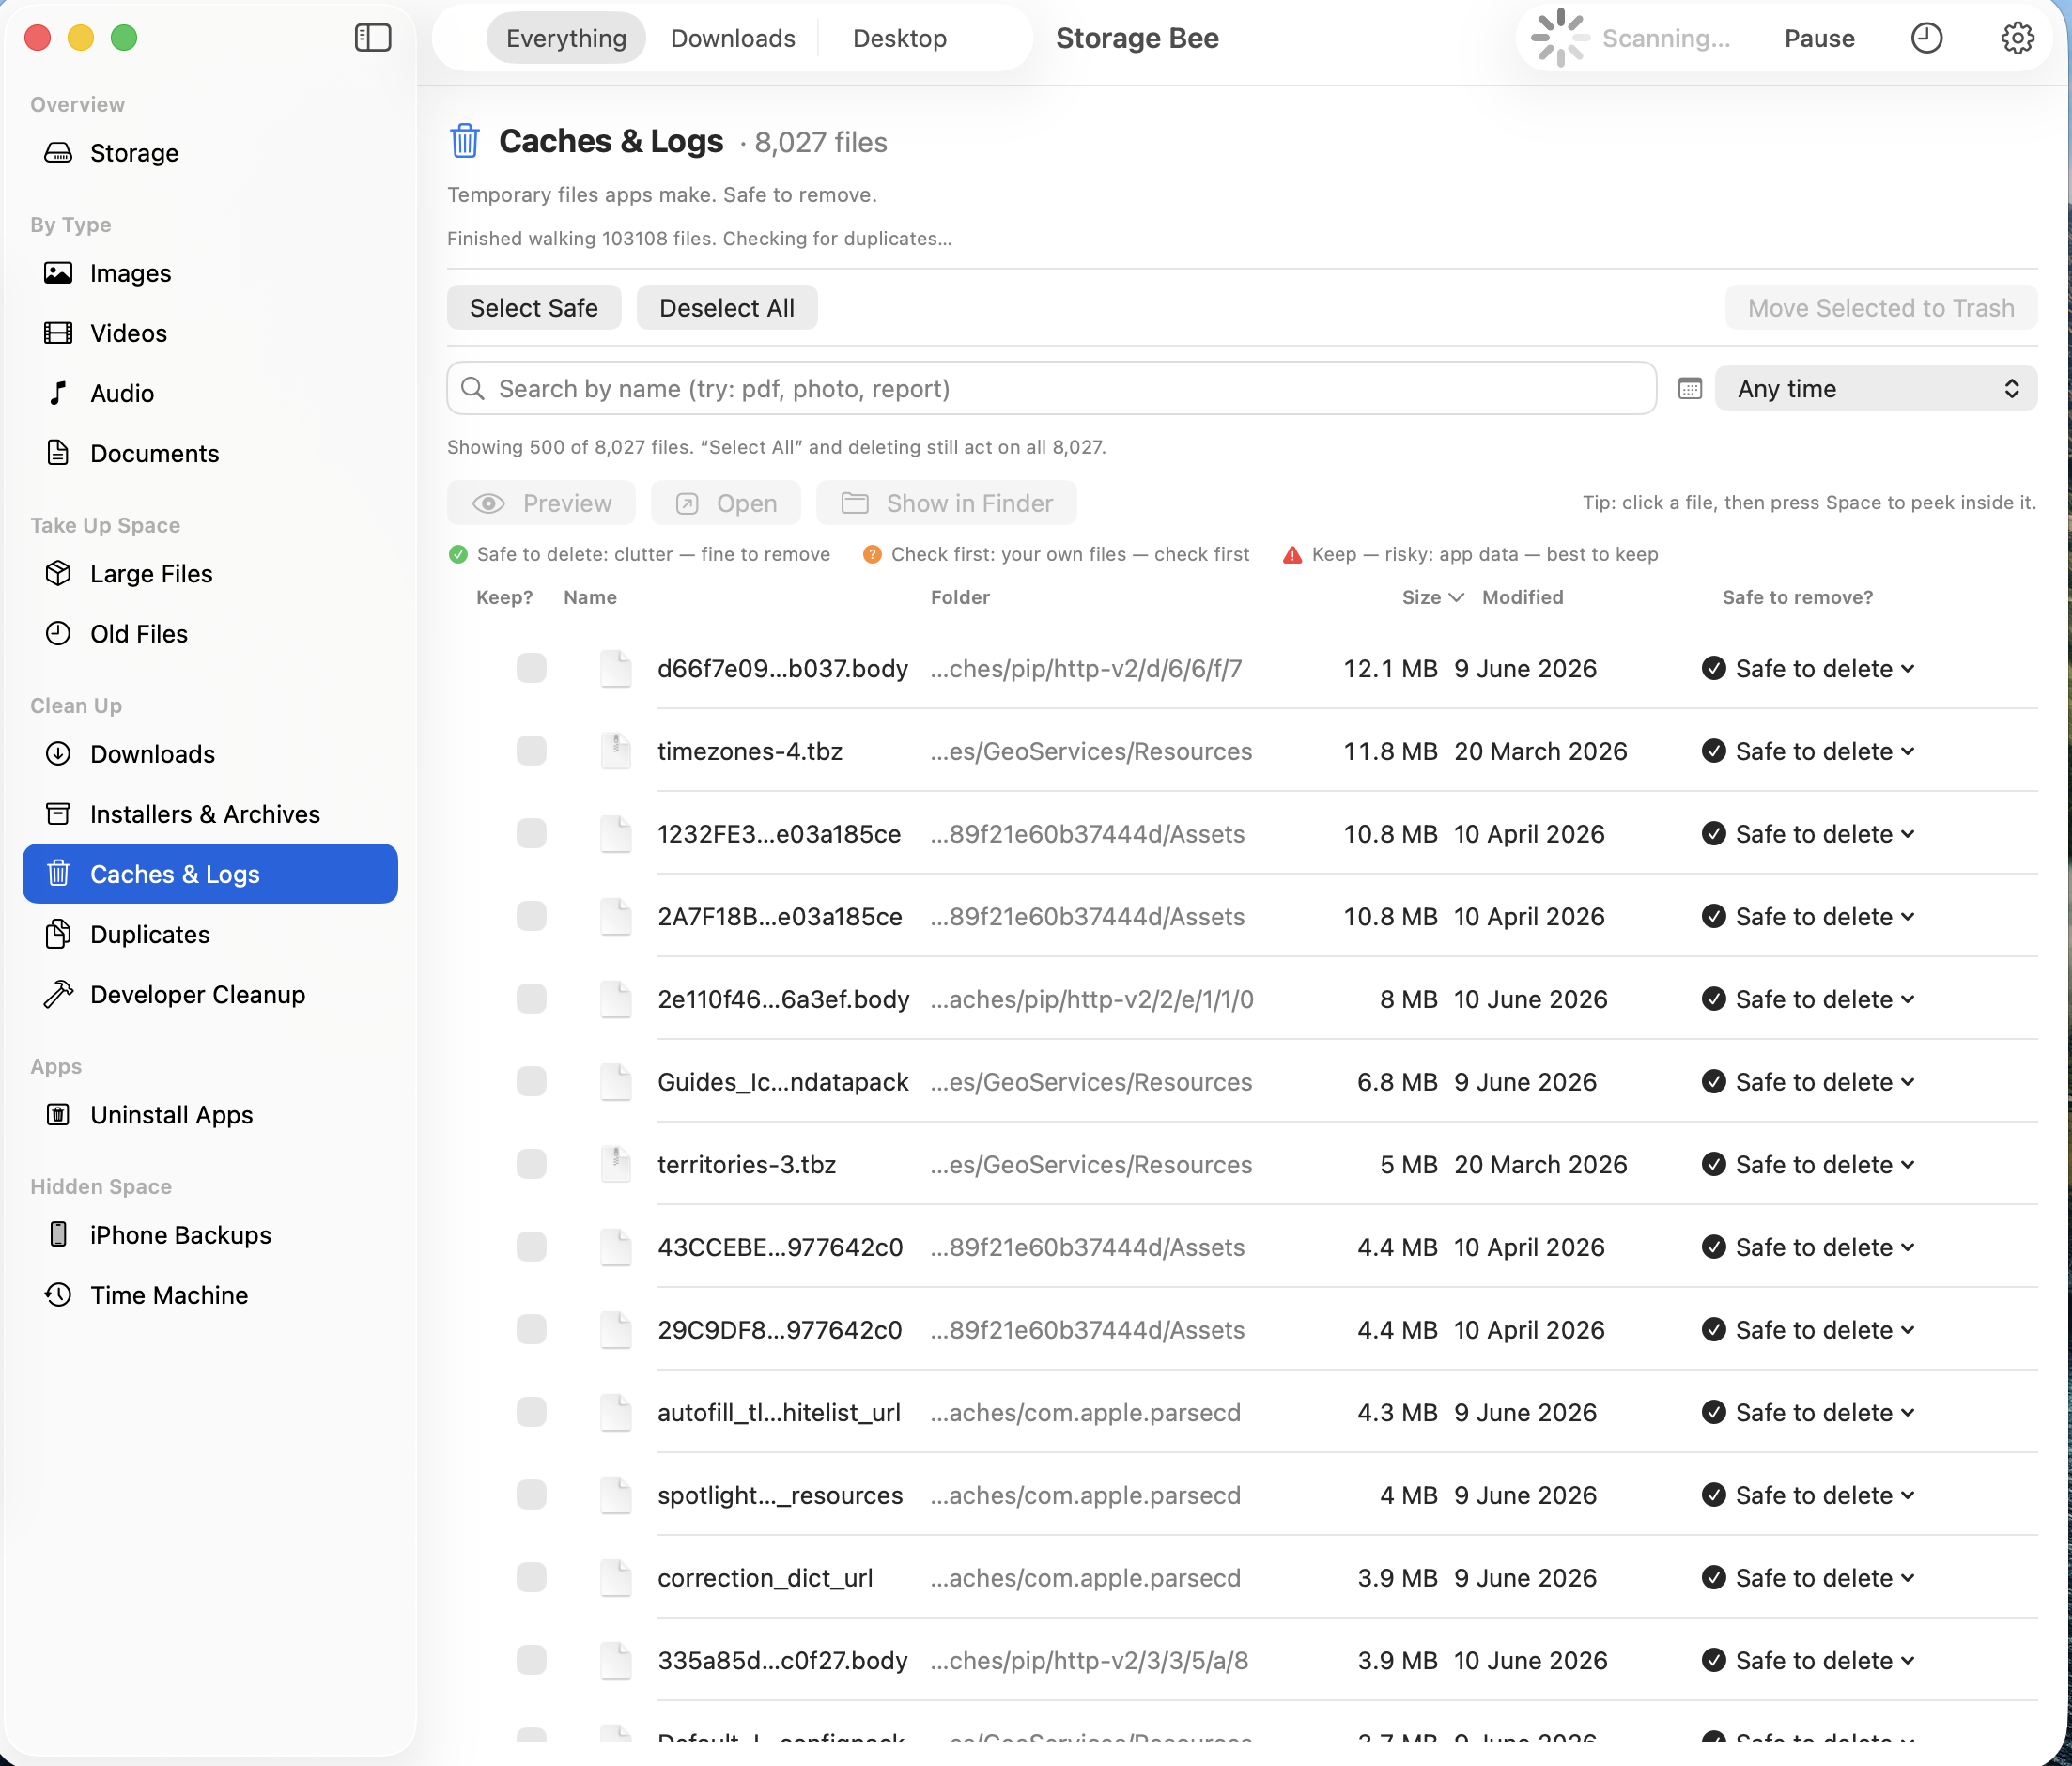The width and height of the screenshot is (2072, 1766).
Task: Click the Storage drive icon
Action: click(59, 153)
